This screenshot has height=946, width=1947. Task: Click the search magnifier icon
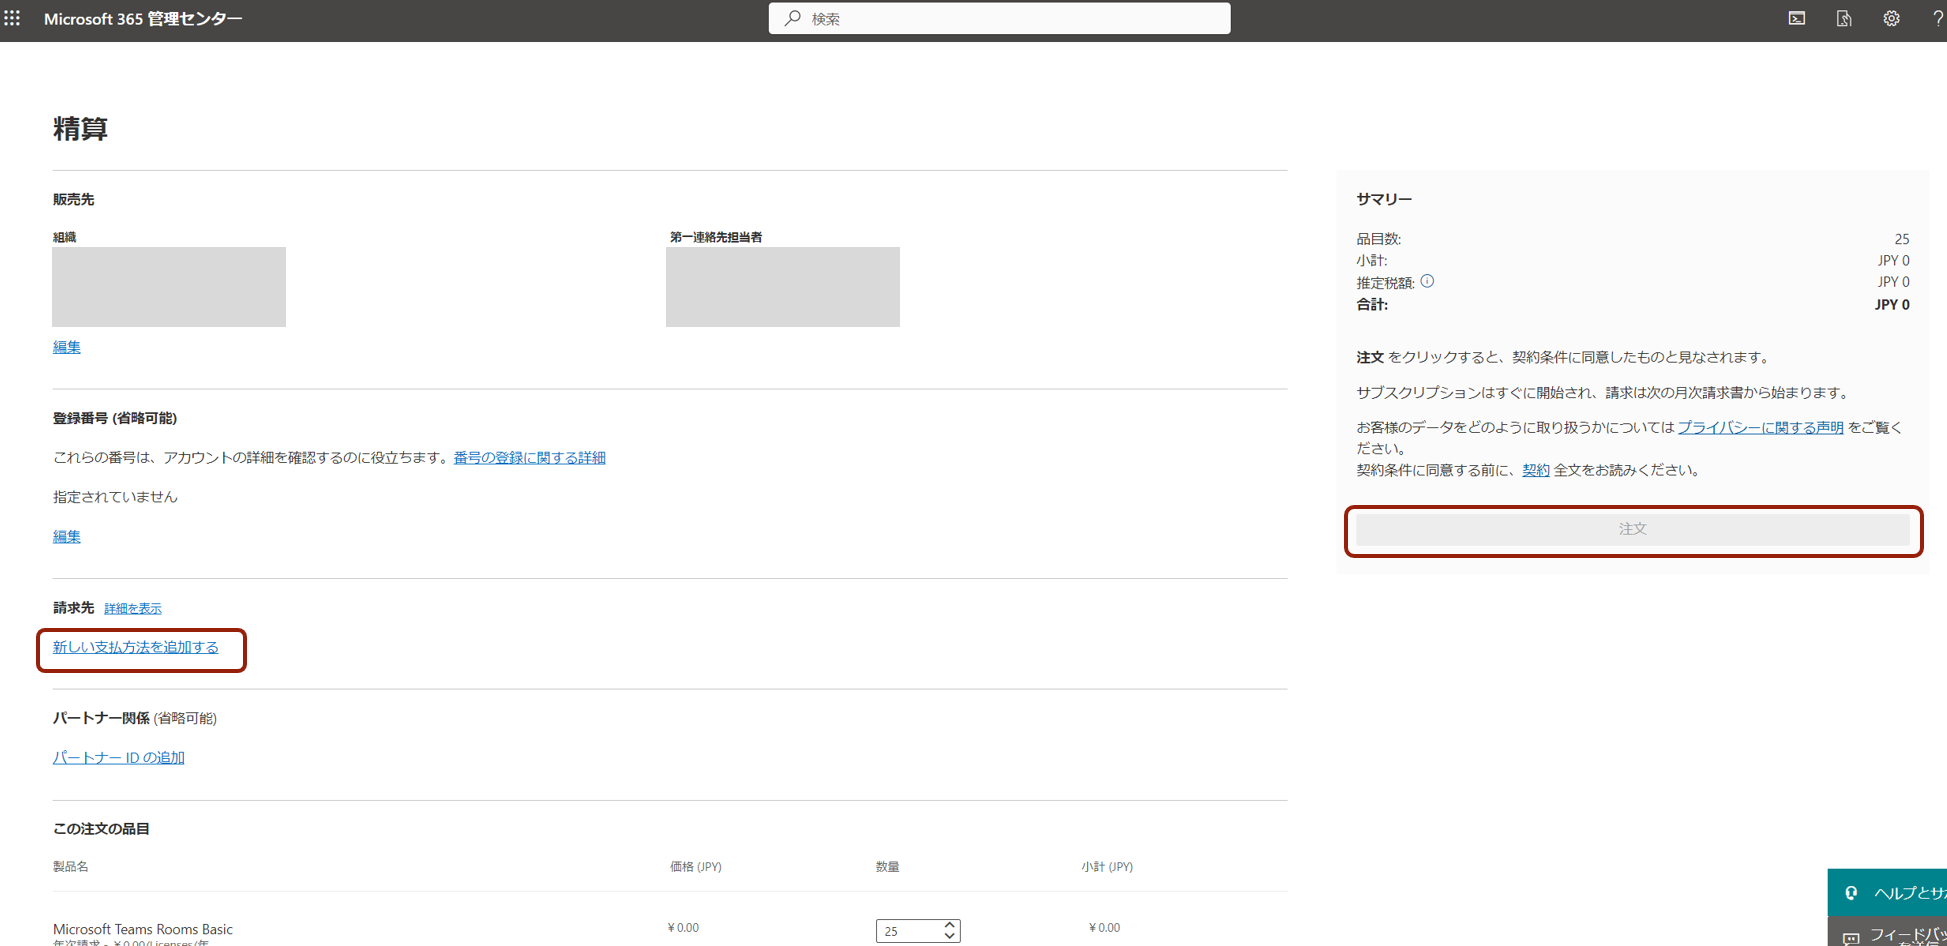point(793,18)
